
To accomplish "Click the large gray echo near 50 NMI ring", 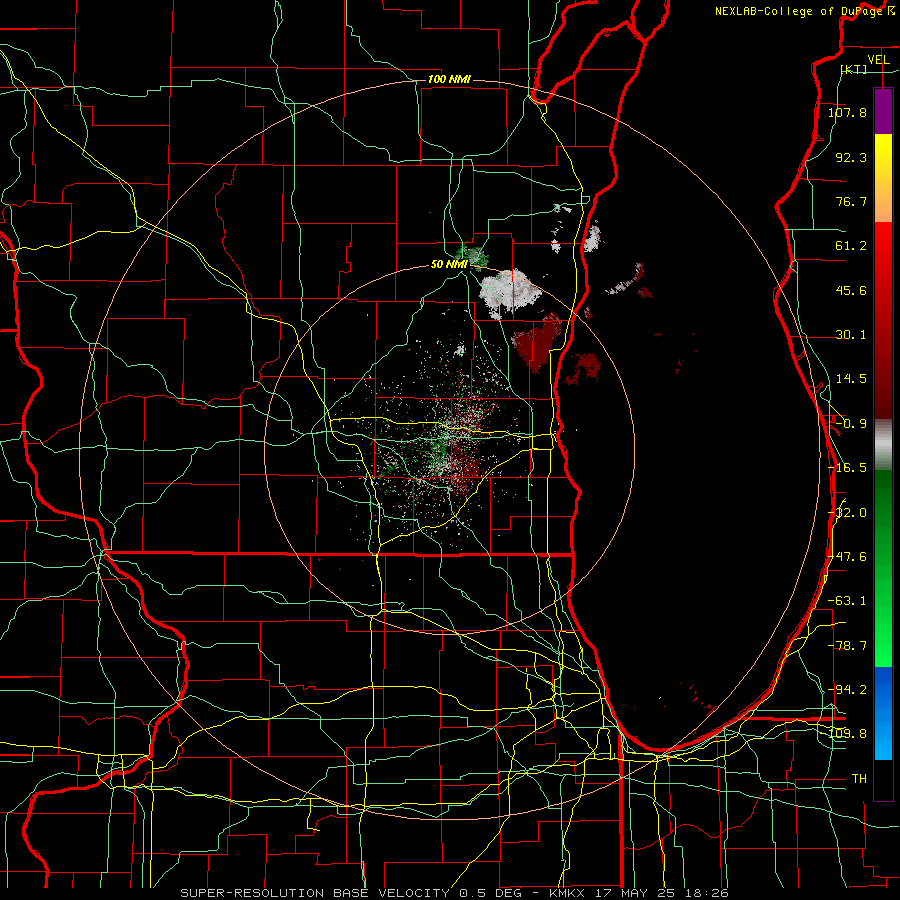I will tap(509, 293).
